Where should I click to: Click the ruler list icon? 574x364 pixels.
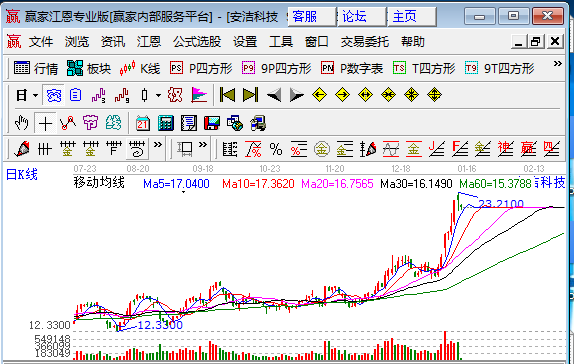(230, 149)
